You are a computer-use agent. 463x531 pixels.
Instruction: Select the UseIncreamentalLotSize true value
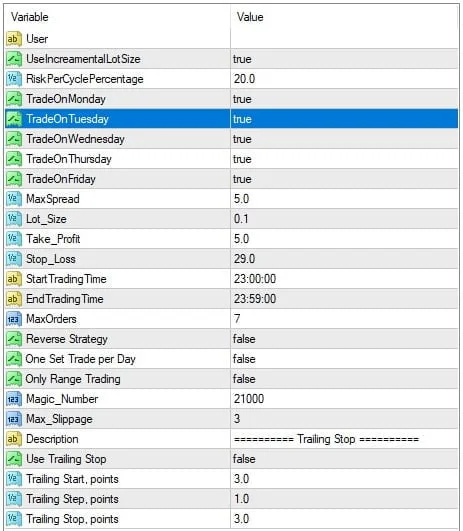point(242,59)
